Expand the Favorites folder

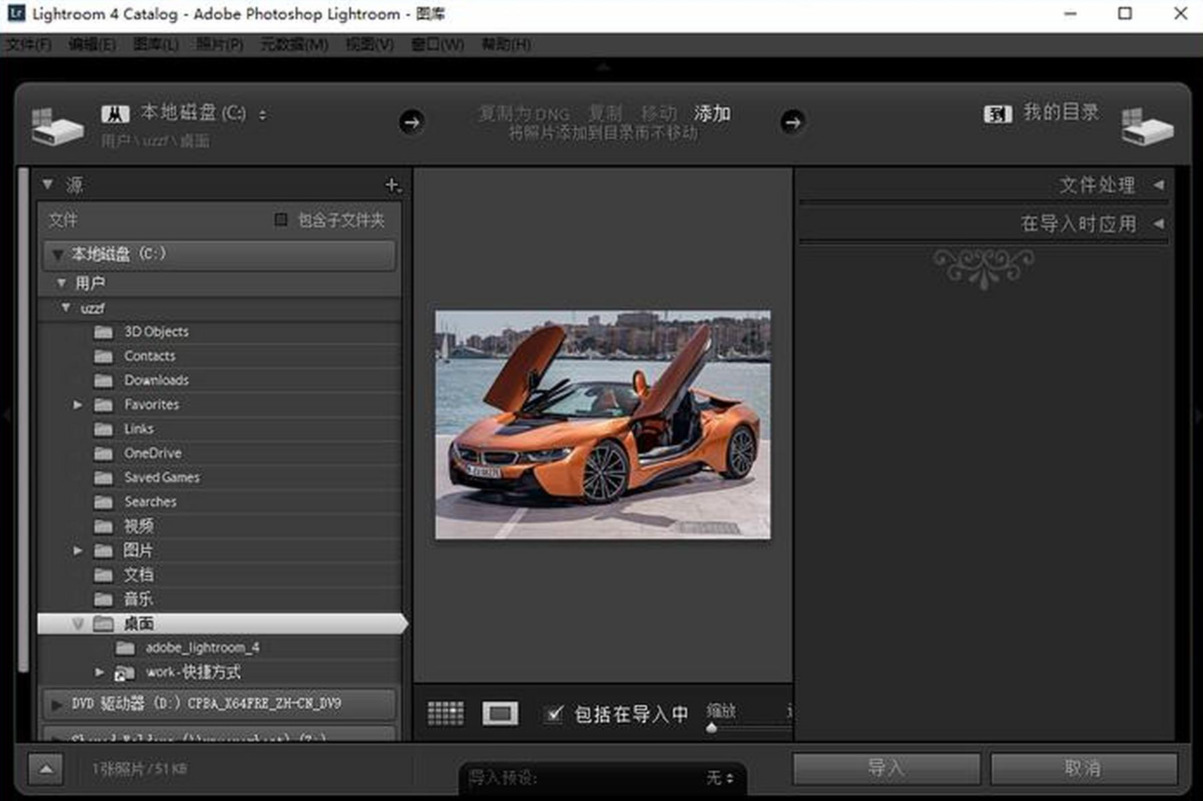point(78,405)
